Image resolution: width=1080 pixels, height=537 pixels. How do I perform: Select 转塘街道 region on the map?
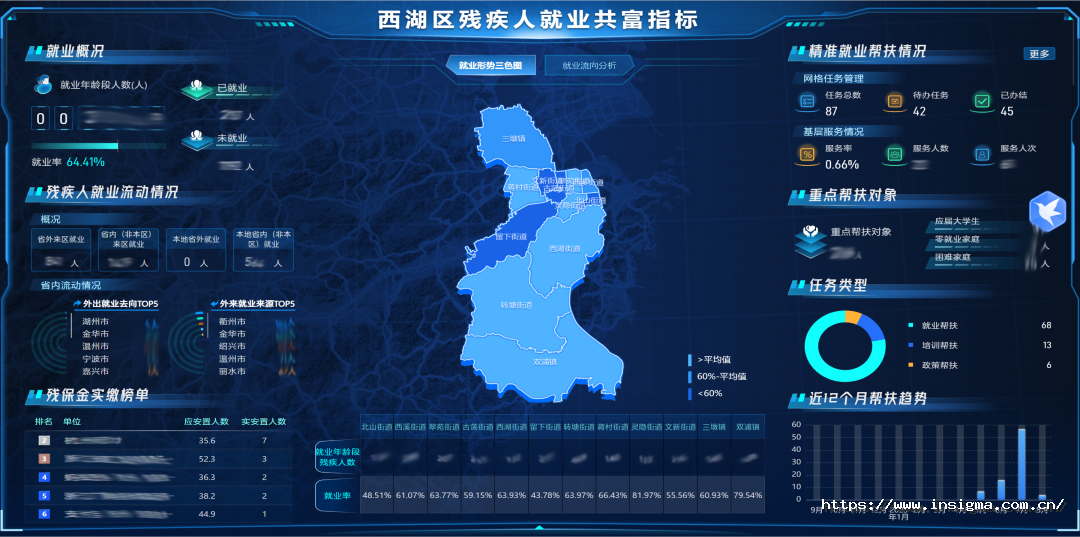(518, 303)
